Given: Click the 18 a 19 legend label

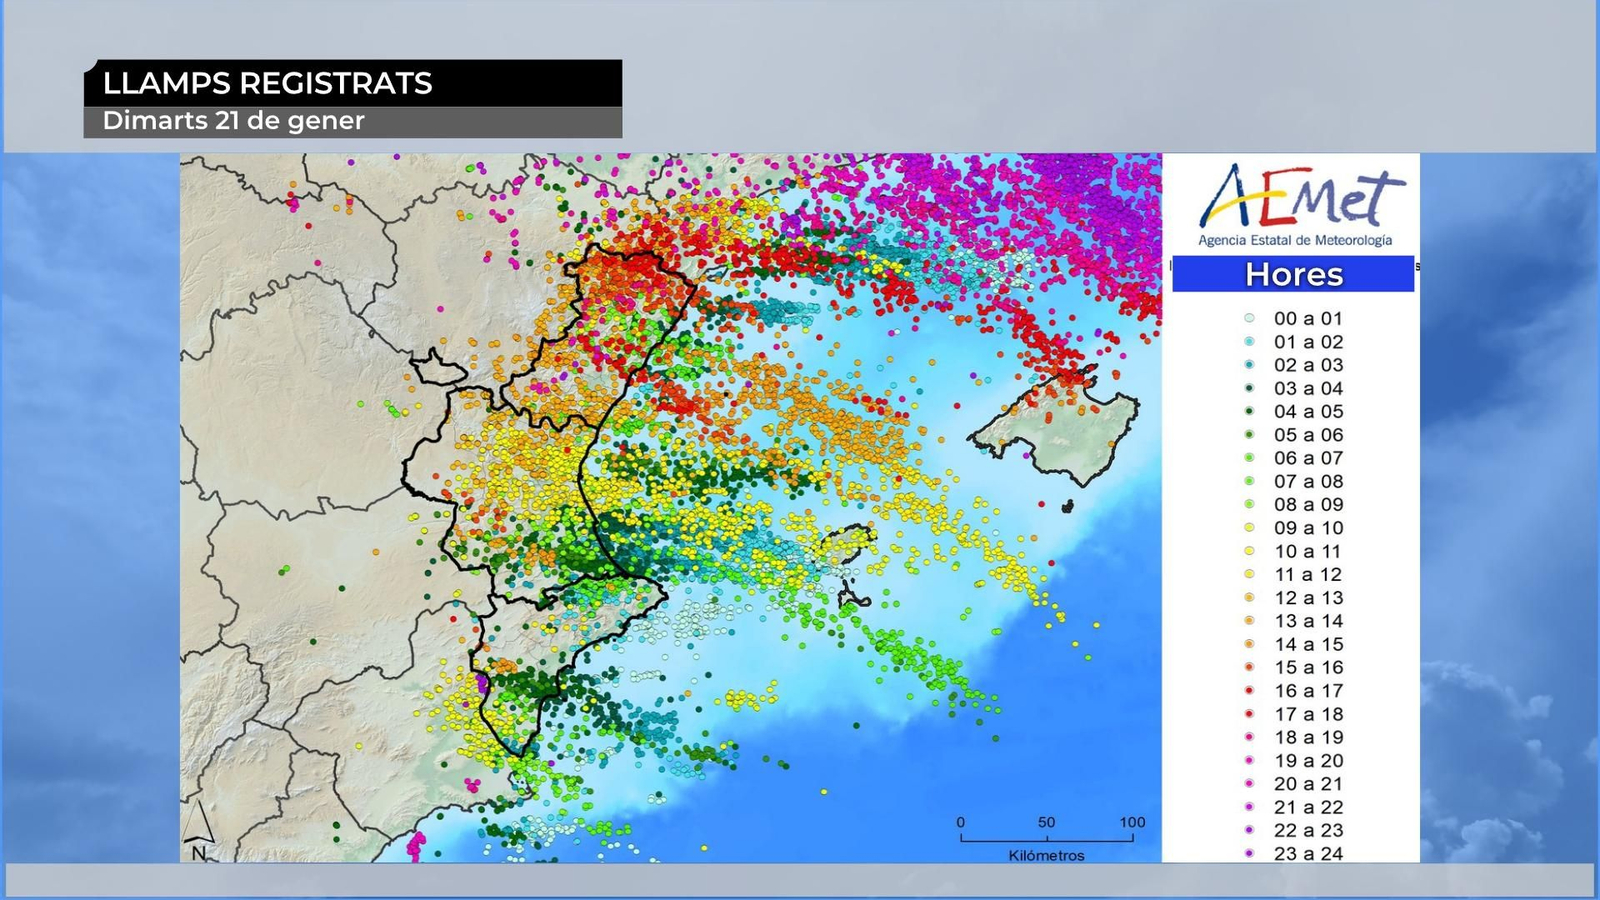Looking at the screenshot, I should 1308,737.
